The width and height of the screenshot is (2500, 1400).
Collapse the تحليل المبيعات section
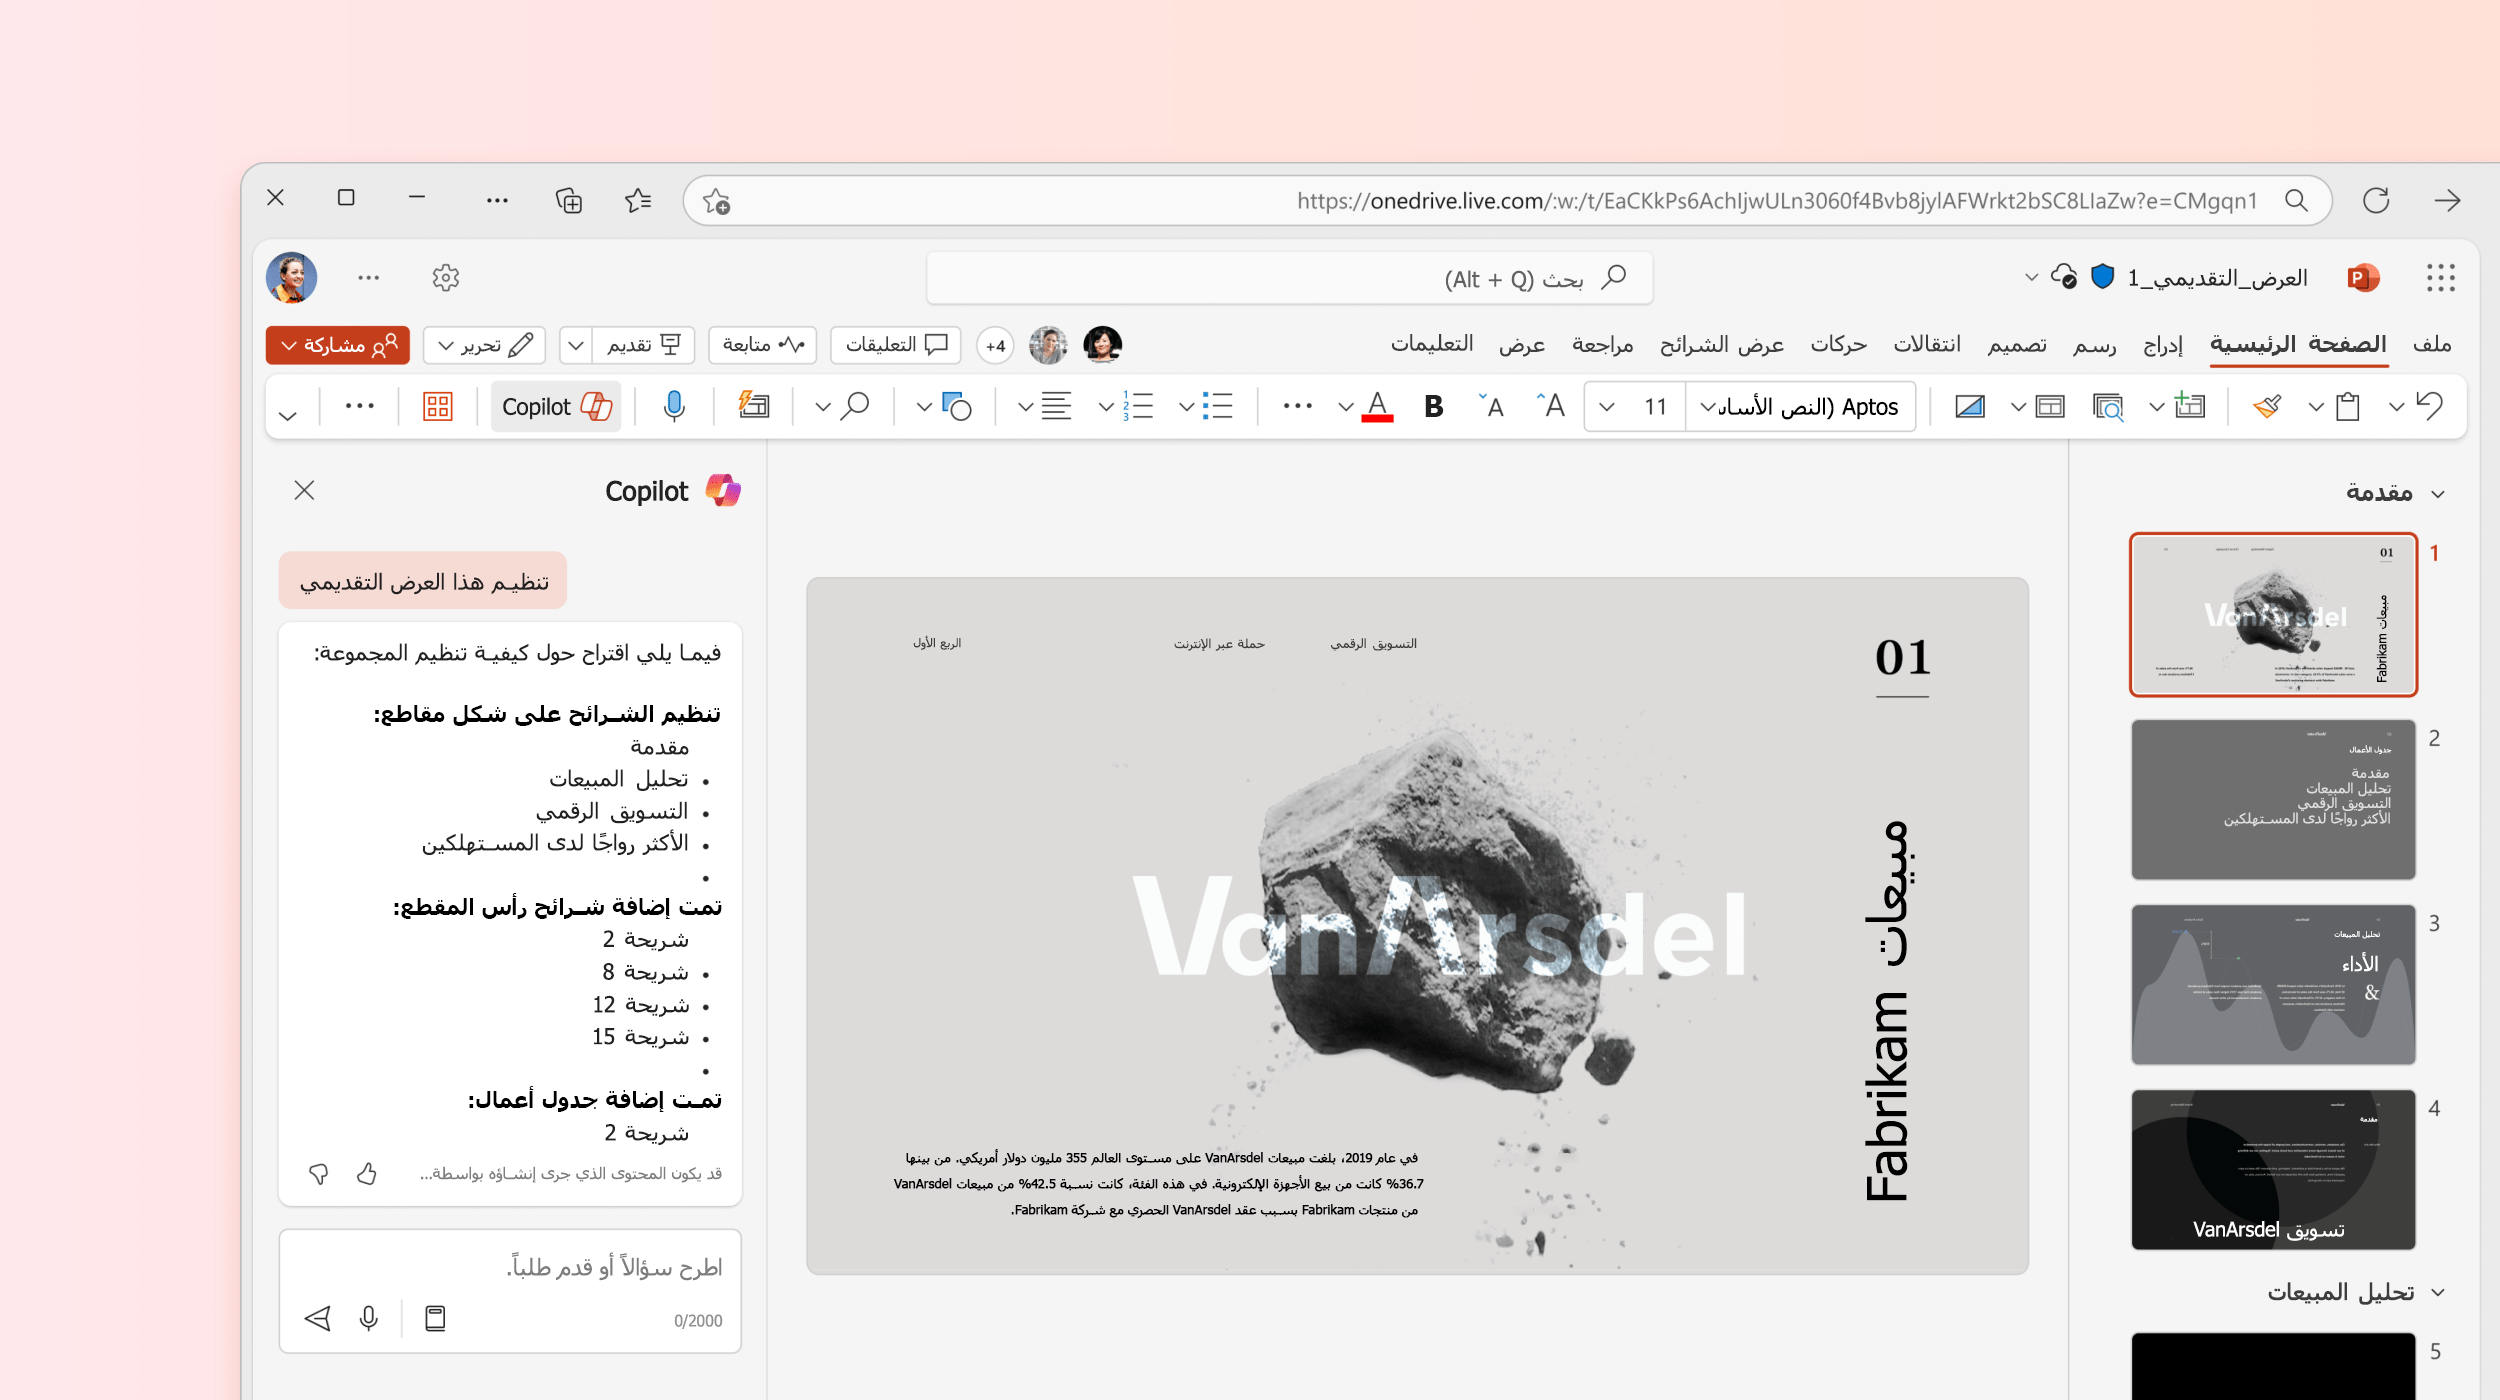tap(2438, 1293)
